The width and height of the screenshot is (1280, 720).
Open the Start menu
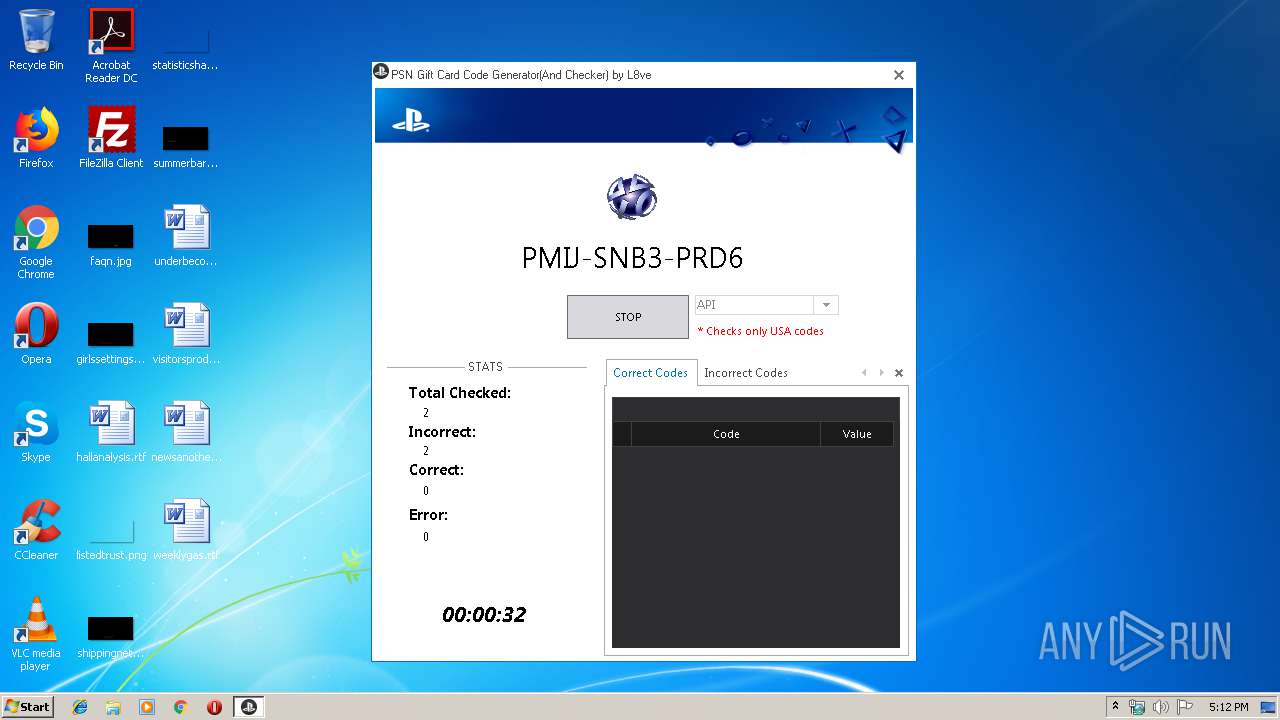point(28,707)
